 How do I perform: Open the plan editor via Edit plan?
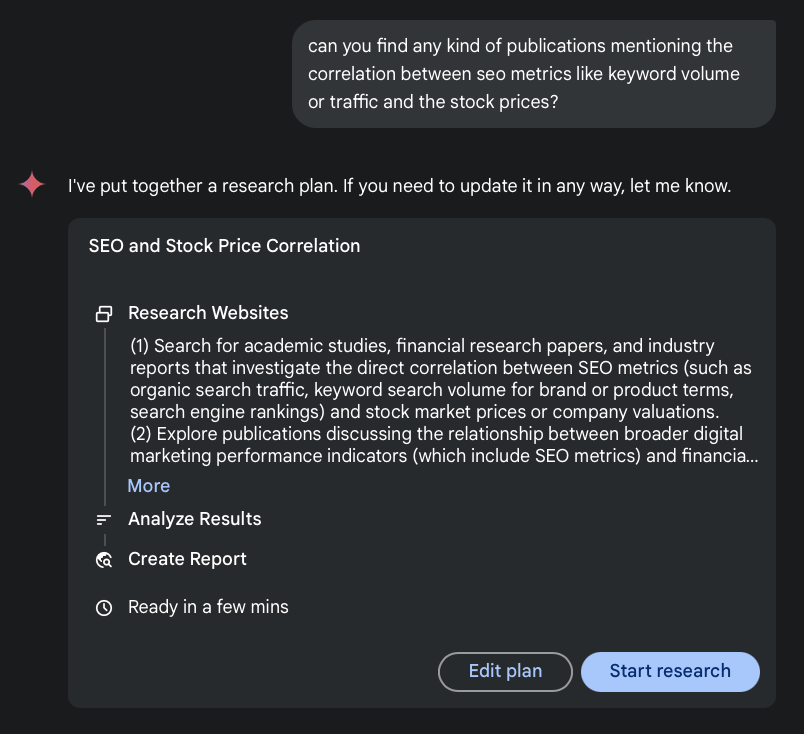pyautogui.click(x=505, y=671)
